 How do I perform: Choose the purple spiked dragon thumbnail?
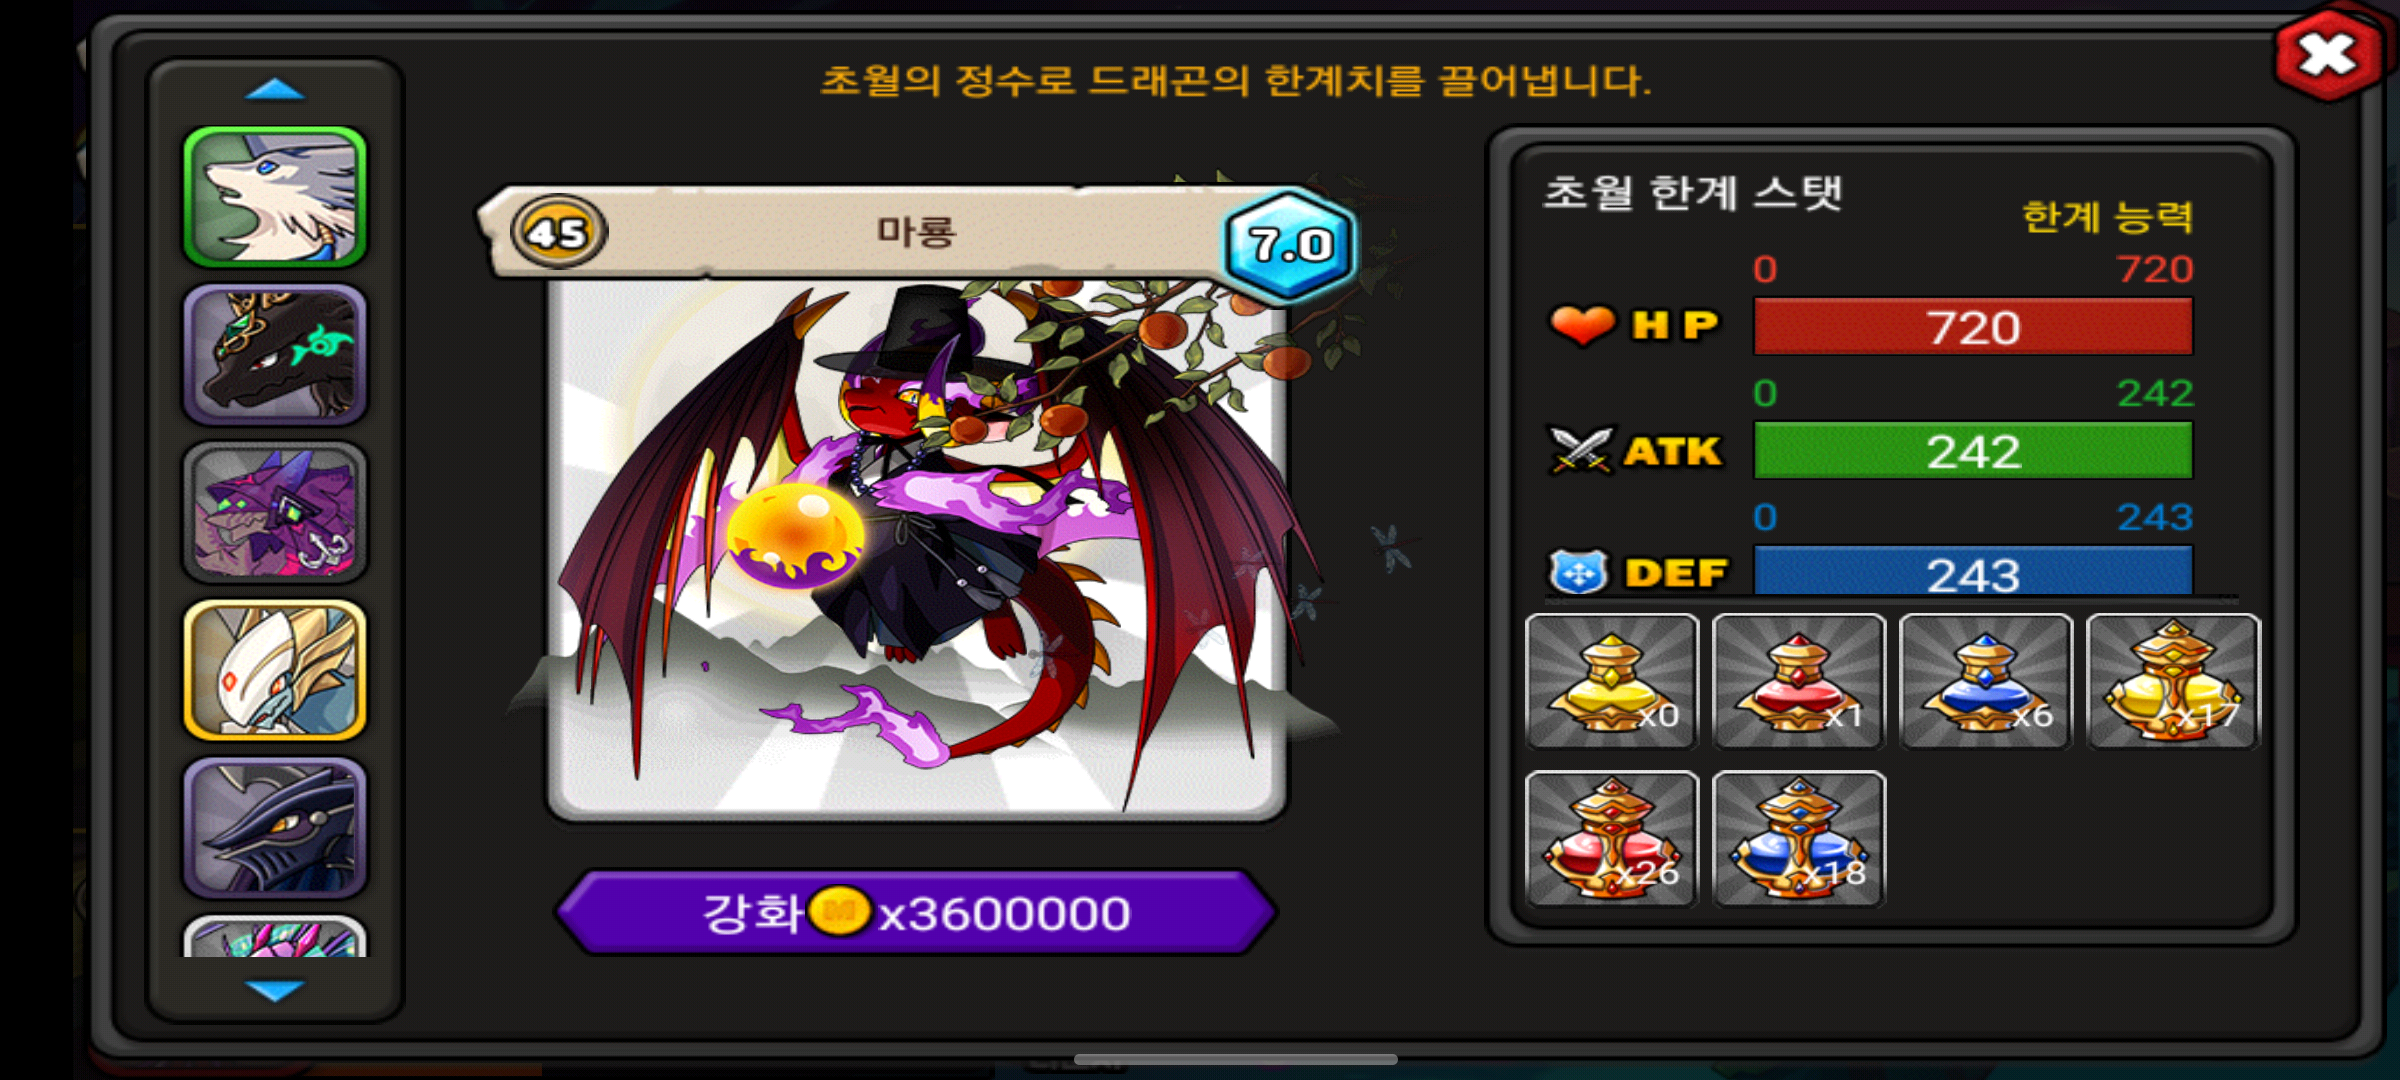click(275, 512)
